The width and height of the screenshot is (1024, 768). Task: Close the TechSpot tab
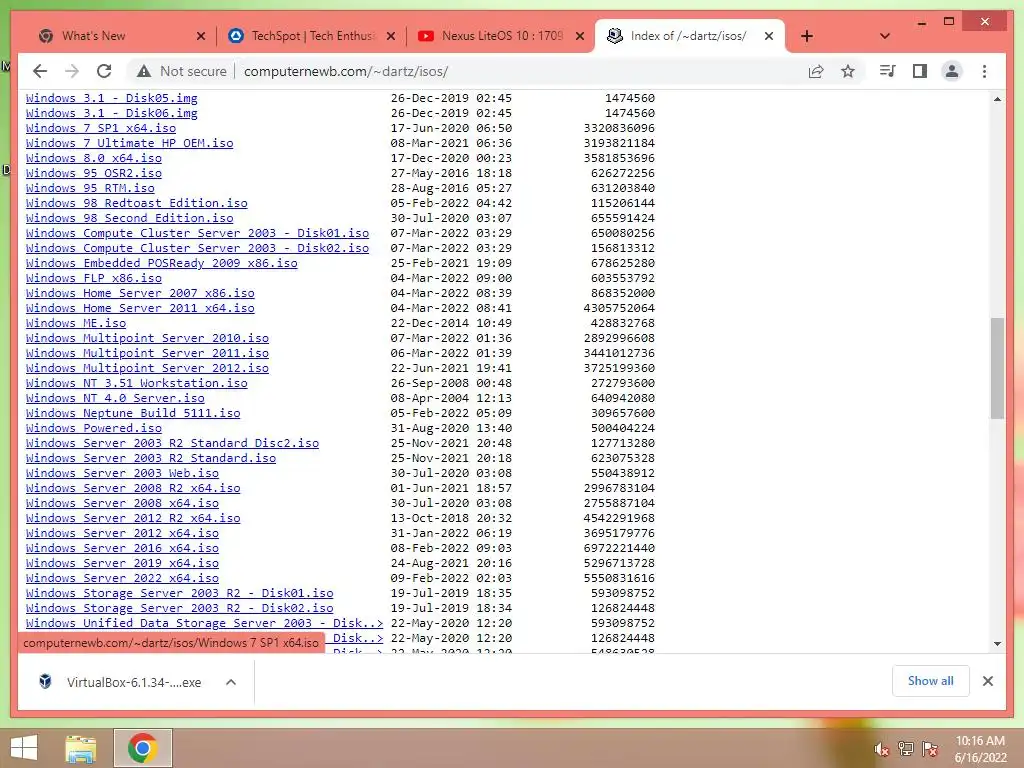tap(391, 36)
